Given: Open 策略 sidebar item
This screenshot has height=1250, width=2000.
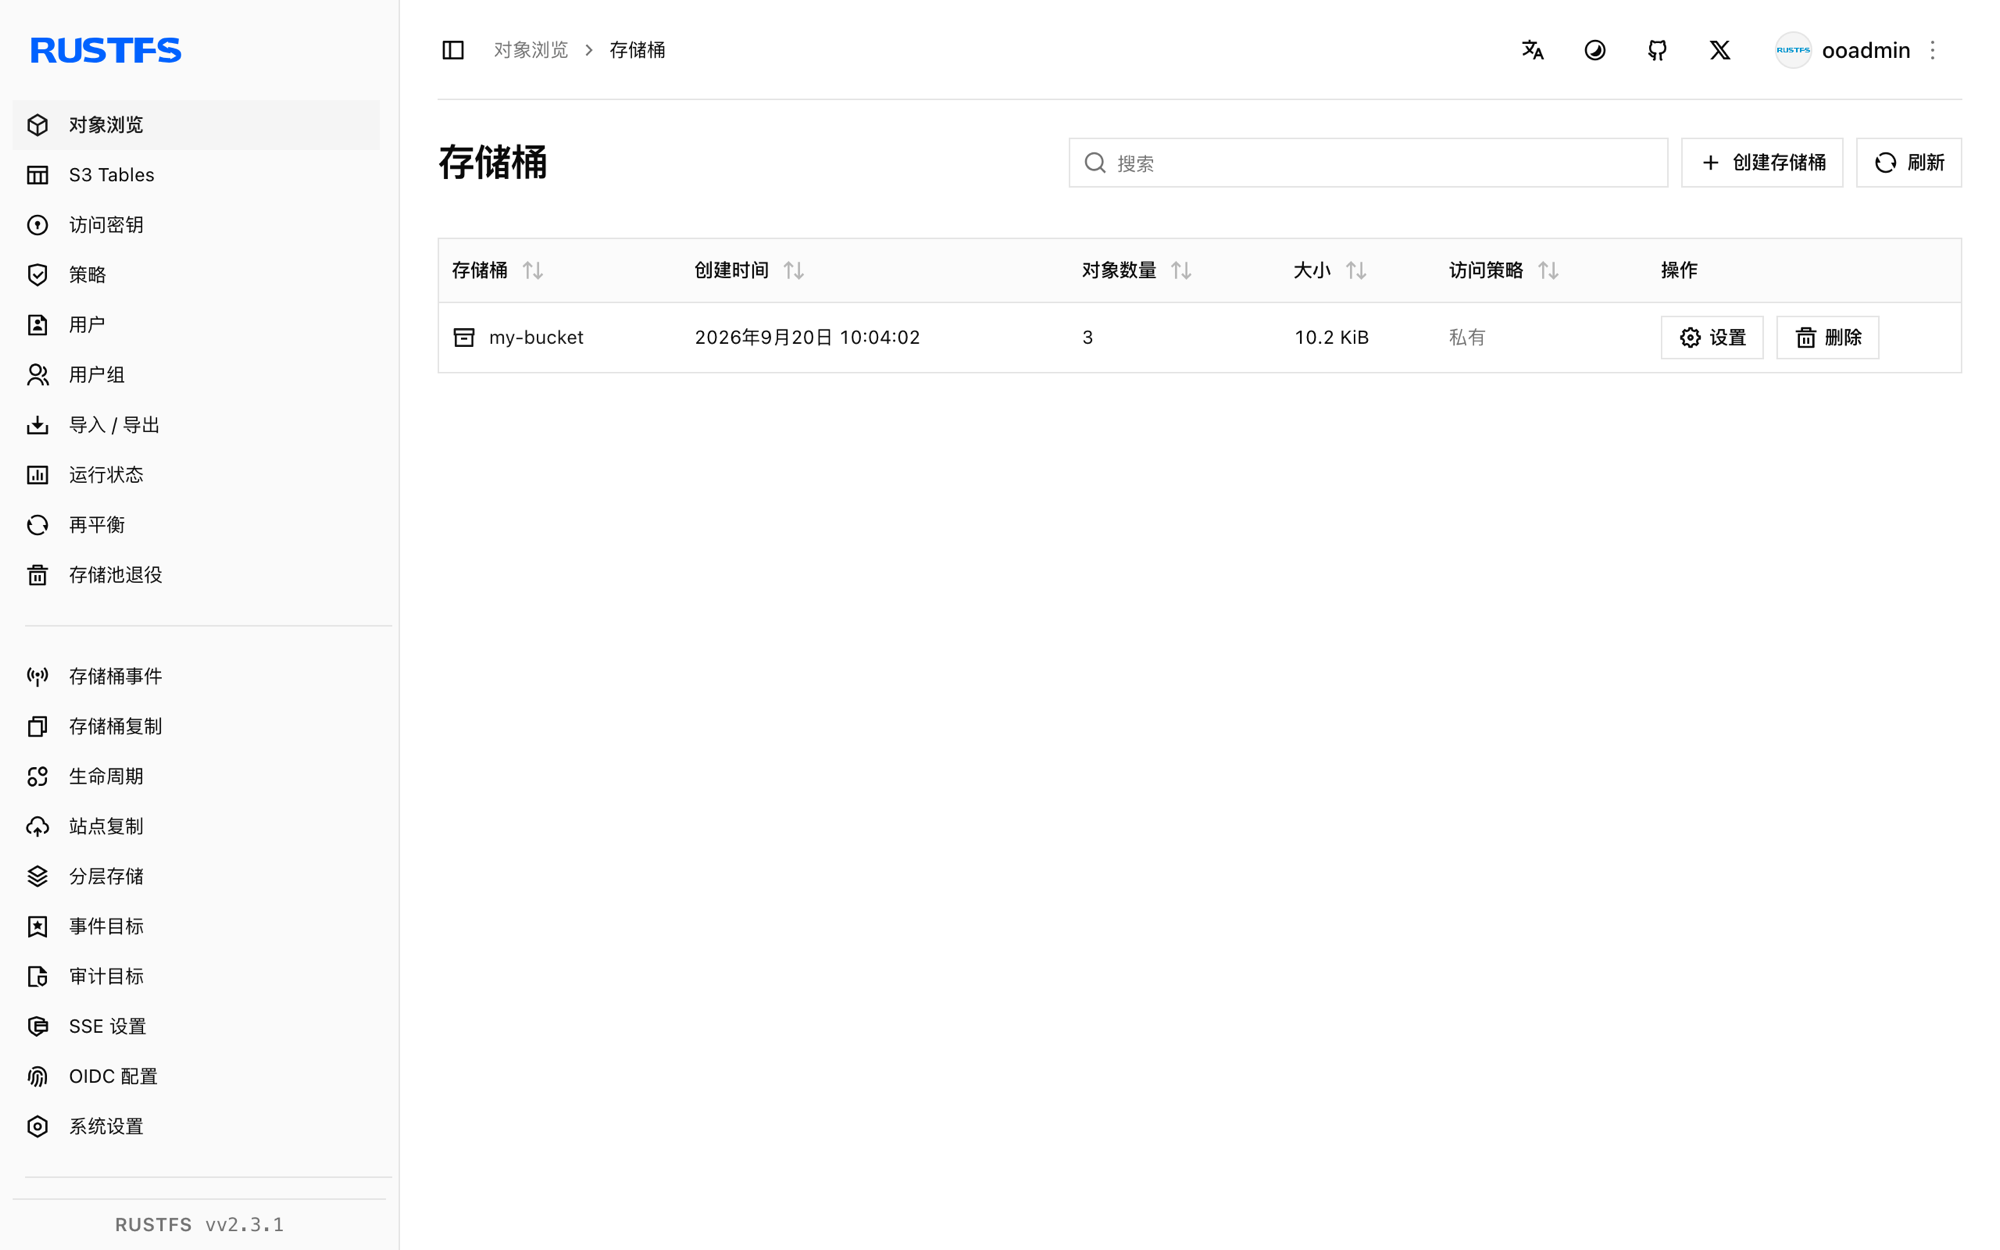Looking at the screenshot, I should (196, 275).
